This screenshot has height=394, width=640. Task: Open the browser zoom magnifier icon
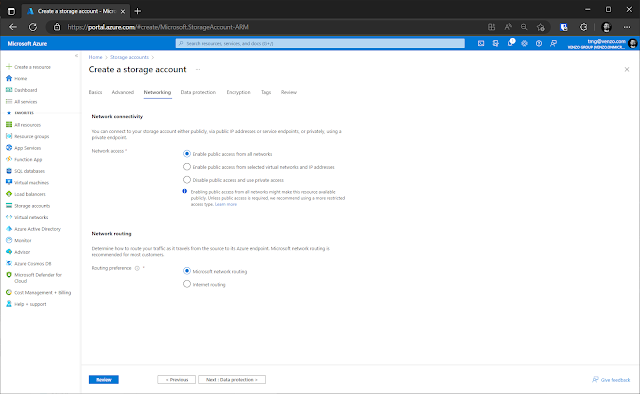524,27
